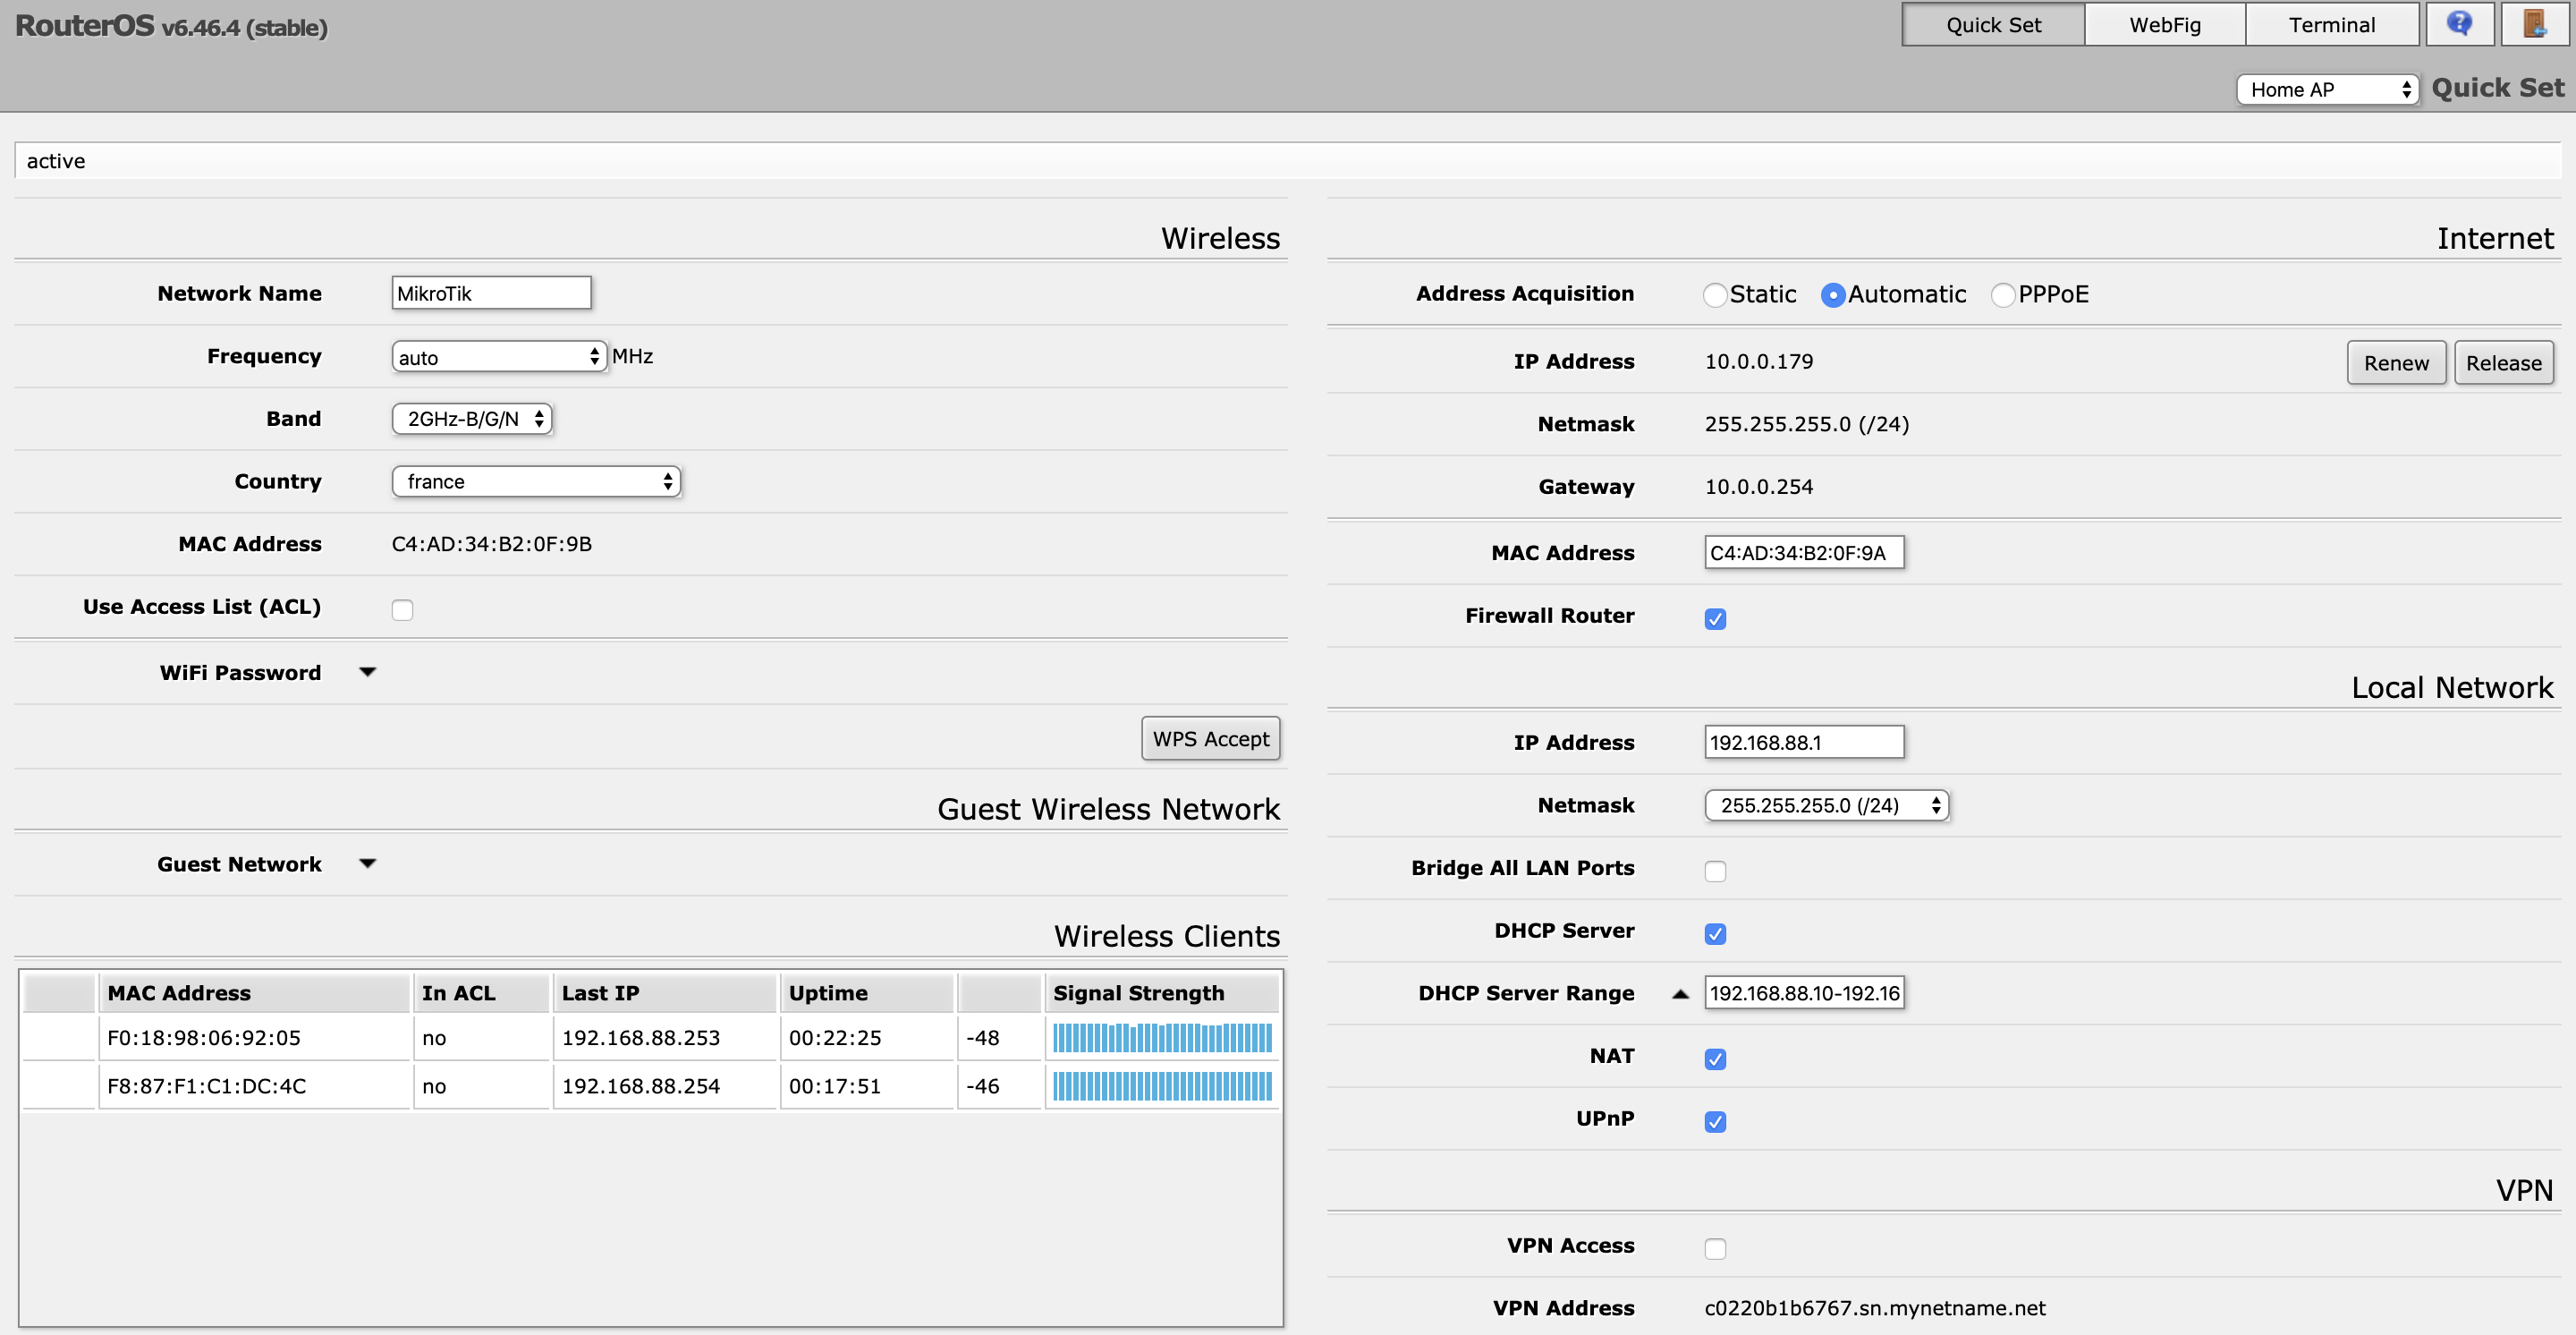Expand the WiFi Password section arrow
This screenshot has height=1335, width=2576.
click(367, 672)
